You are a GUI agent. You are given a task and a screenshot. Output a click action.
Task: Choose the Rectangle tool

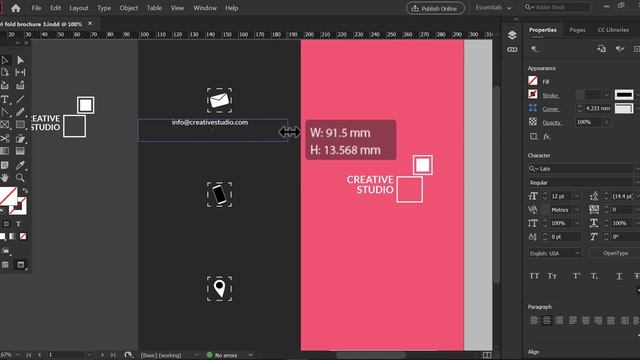pyautogui.click(x=20, y=125)
